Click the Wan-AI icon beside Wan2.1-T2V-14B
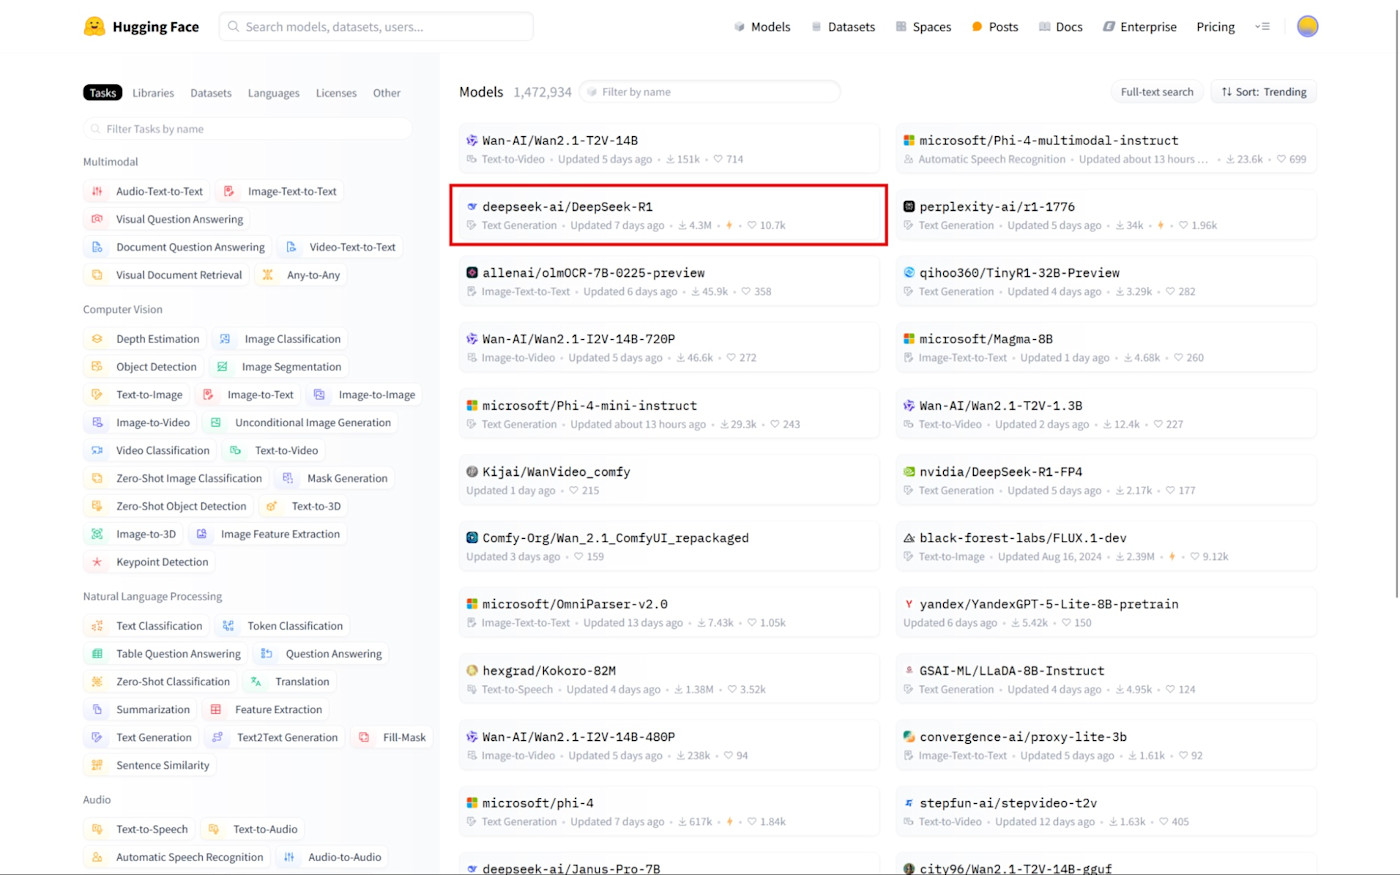 (x=472, y=141)
